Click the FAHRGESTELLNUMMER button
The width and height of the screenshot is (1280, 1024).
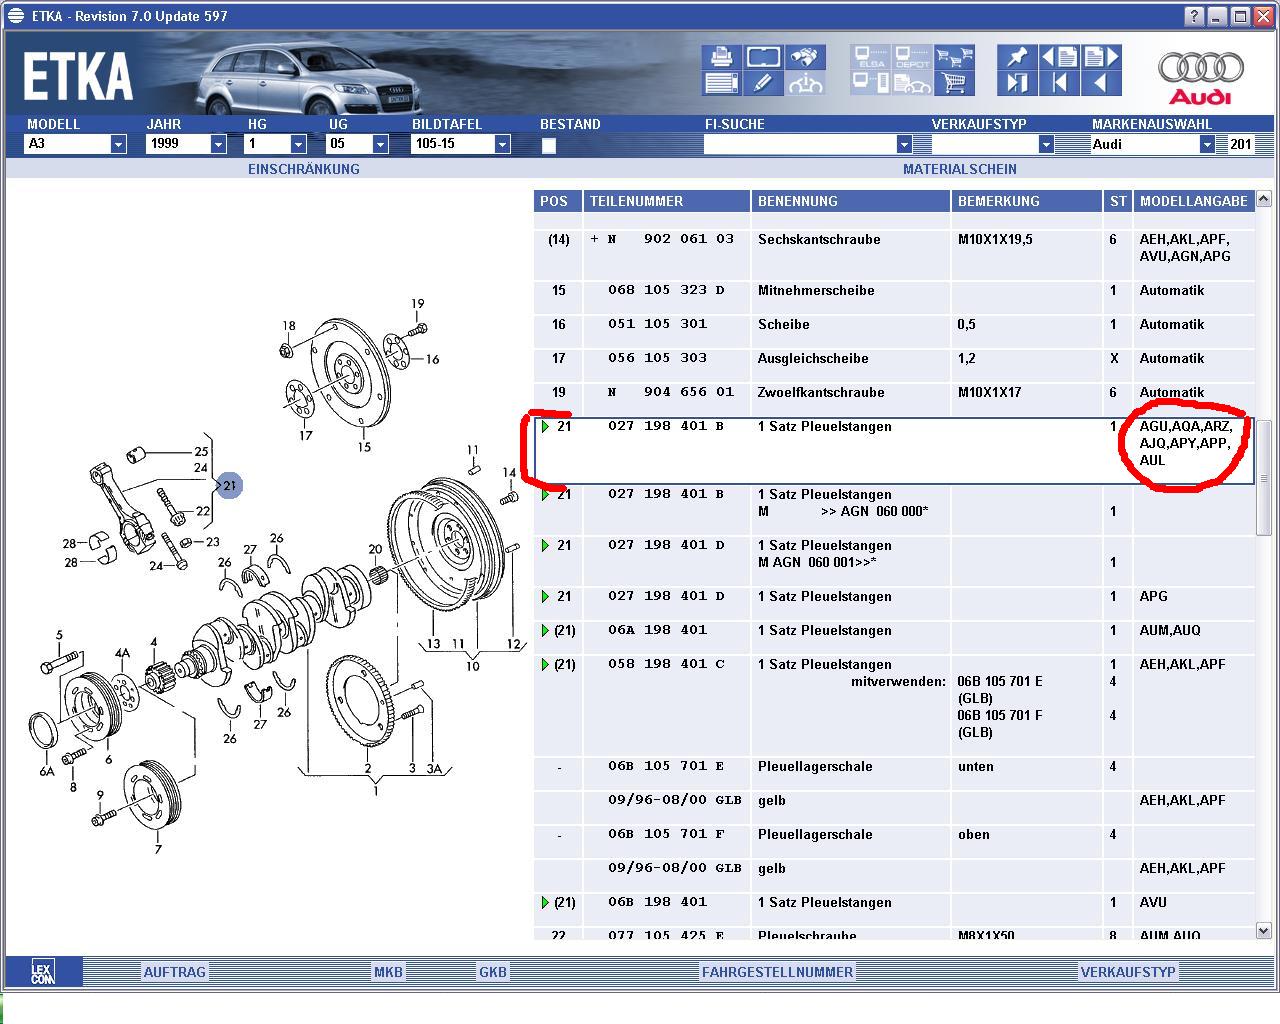778,972
